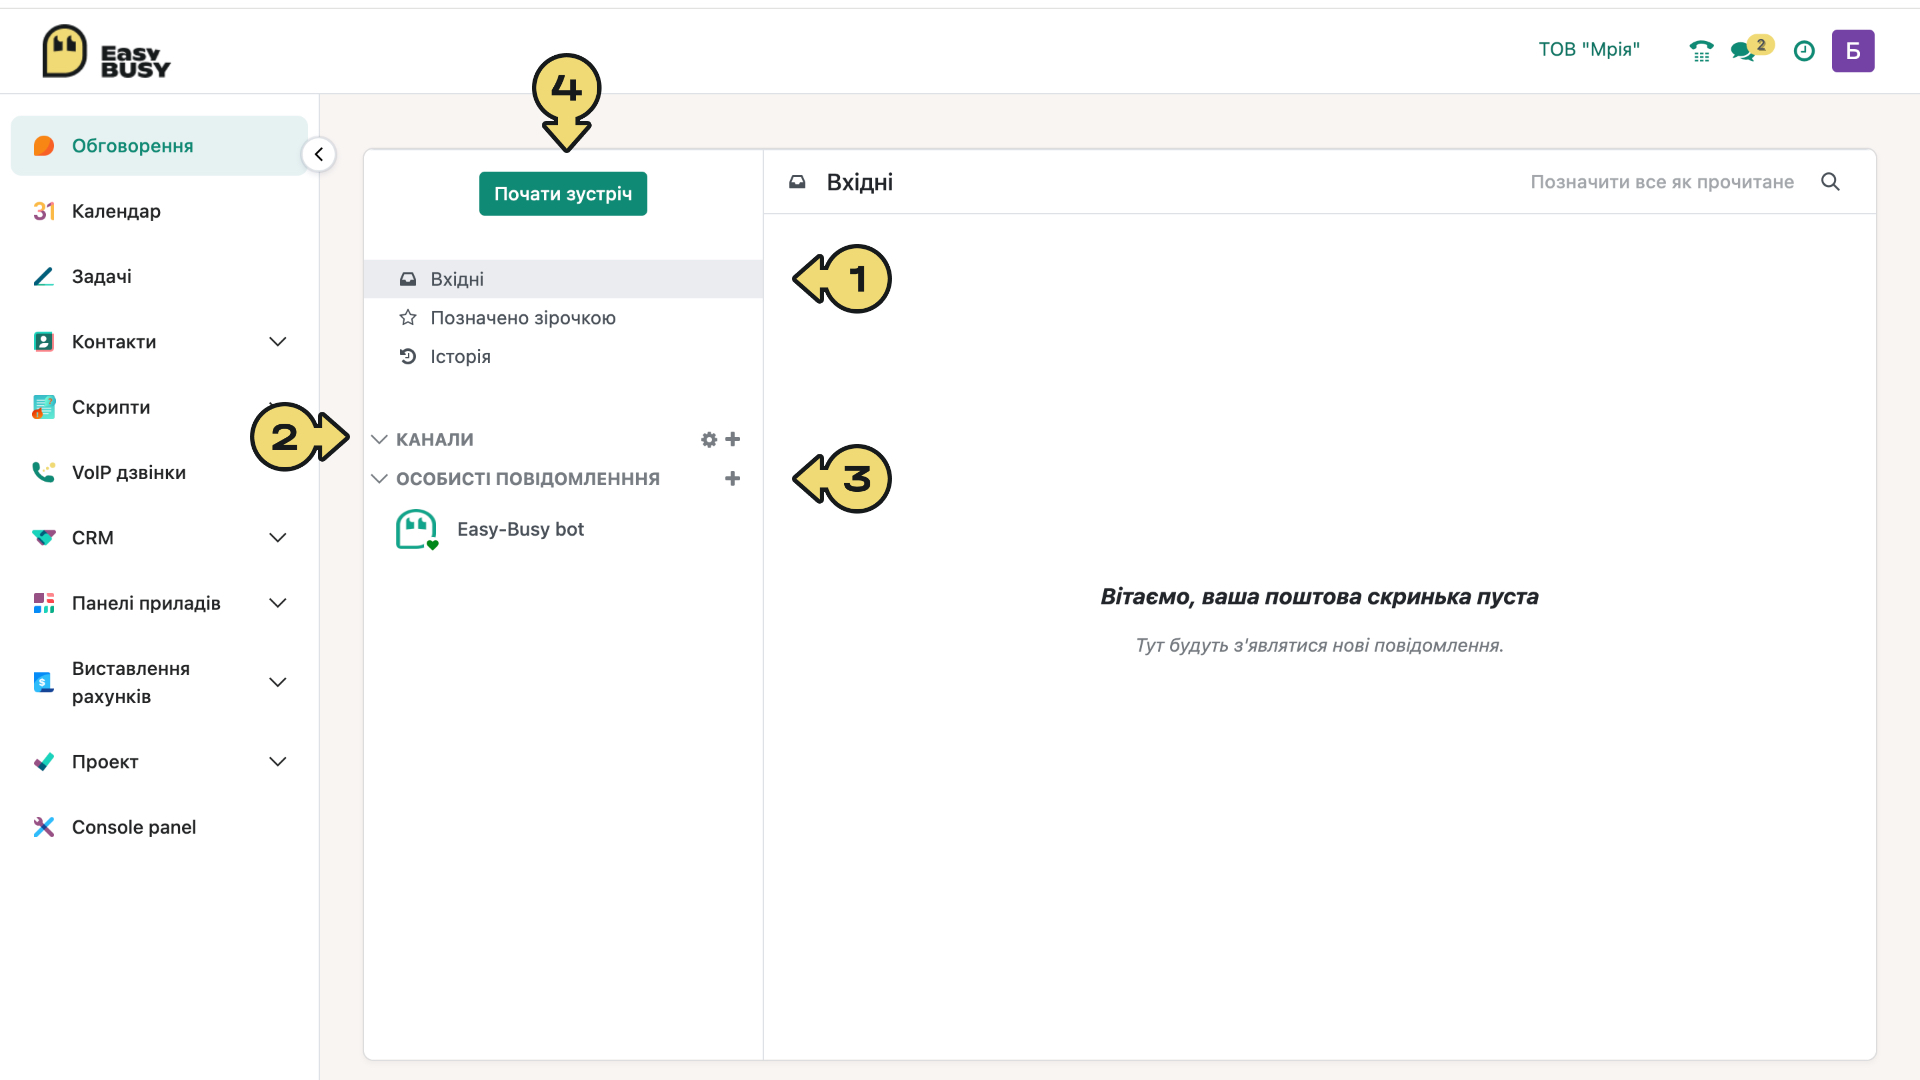Click the Вхідні title in content header
Screen dimensions: 1920x1080
pyautogui.click(x=860, y=182)
